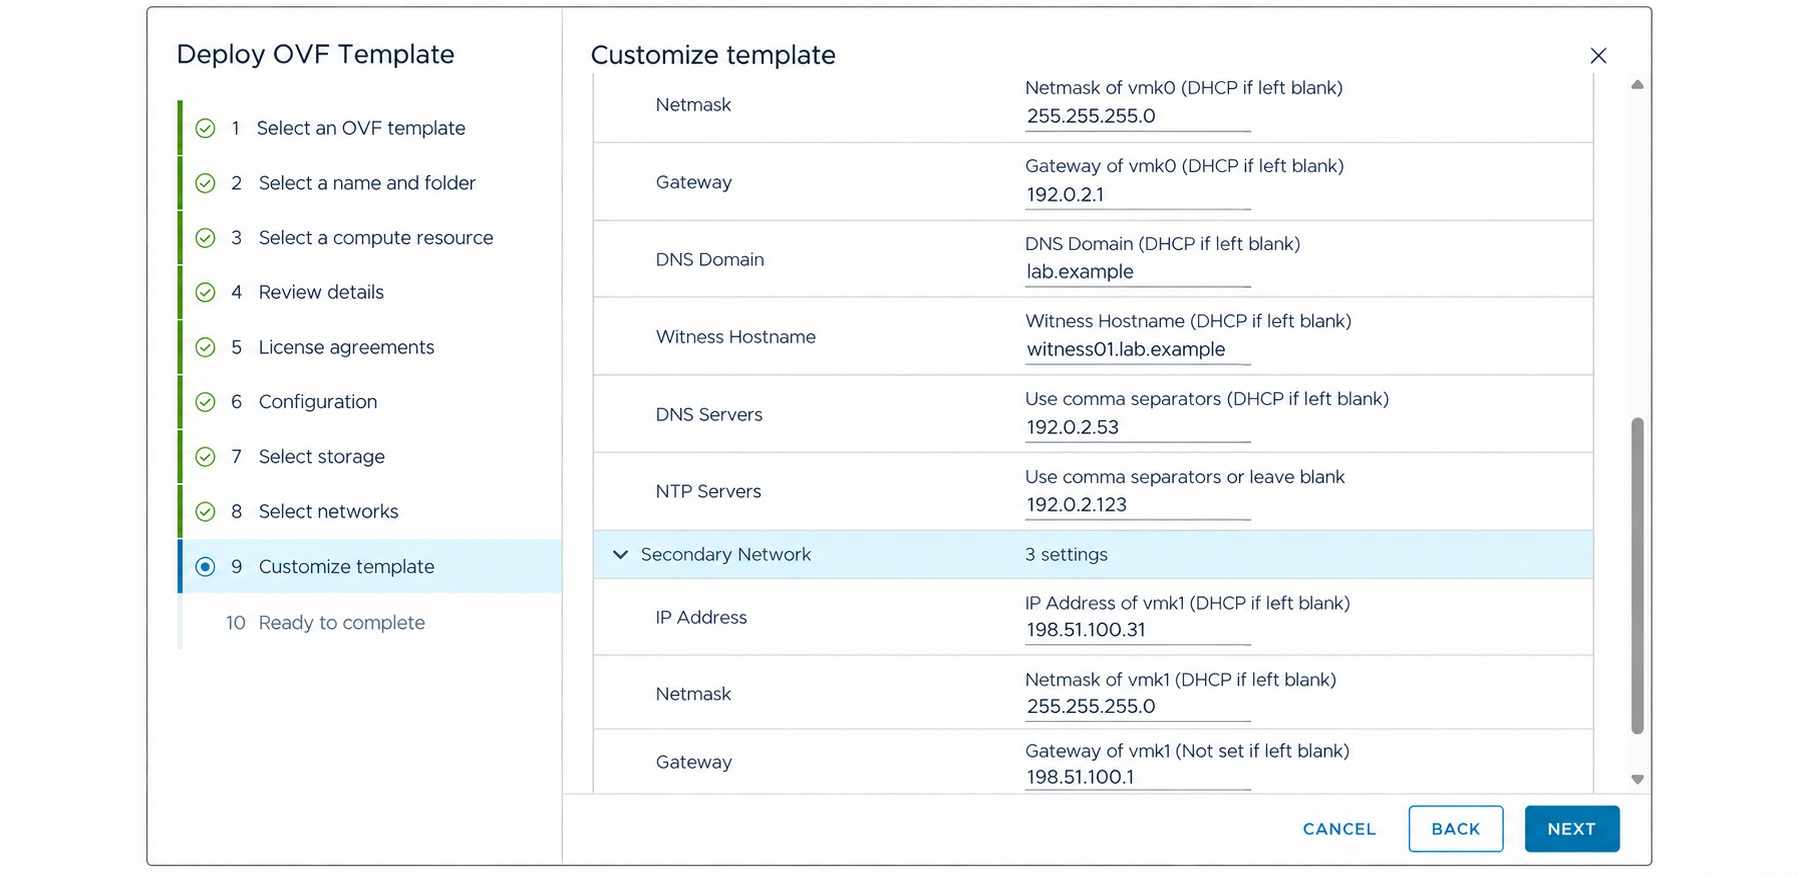The image size is (1798, 875).
Task: Focus the DNS Domain input field
Action: pos(1138,272)
